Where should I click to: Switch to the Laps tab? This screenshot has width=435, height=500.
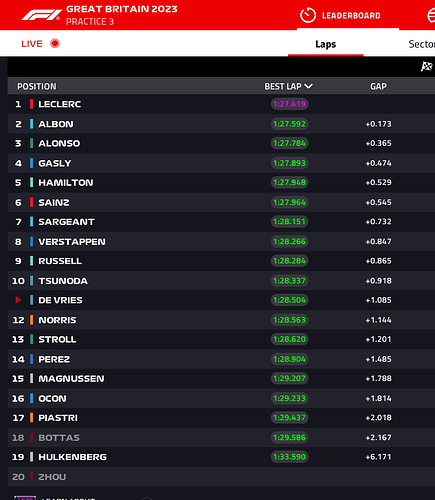[326, 44]
